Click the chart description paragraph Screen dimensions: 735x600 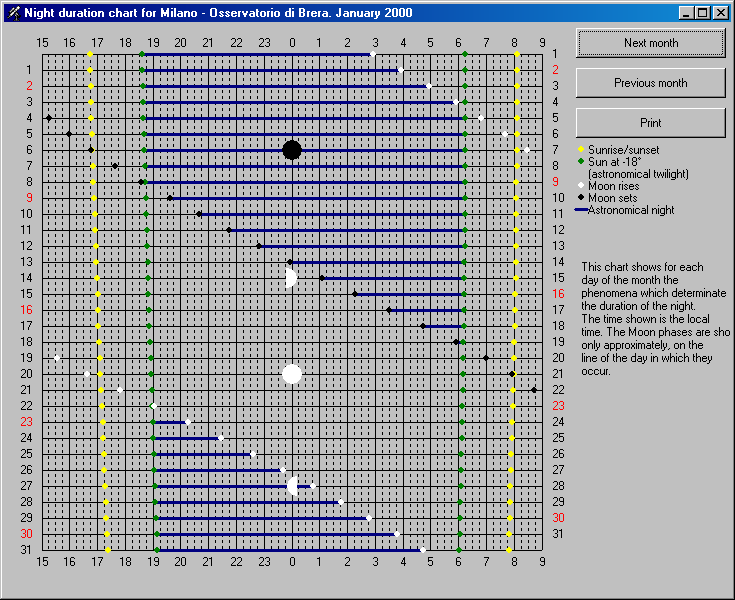click(655, 319)
